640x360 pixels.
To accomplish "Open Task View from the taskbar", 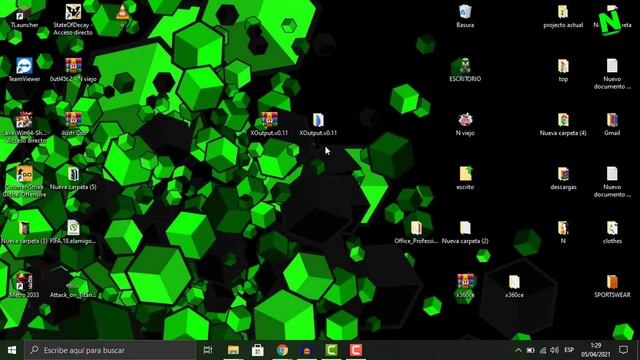I will [x=208, y=350].
